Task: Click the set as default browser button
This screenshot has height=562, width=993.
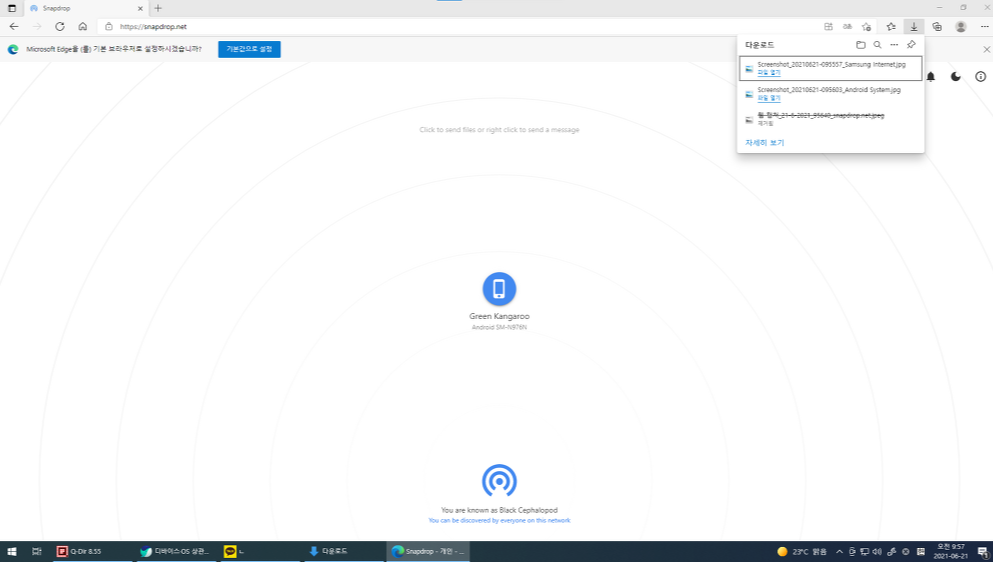Action: coord(250,49)
